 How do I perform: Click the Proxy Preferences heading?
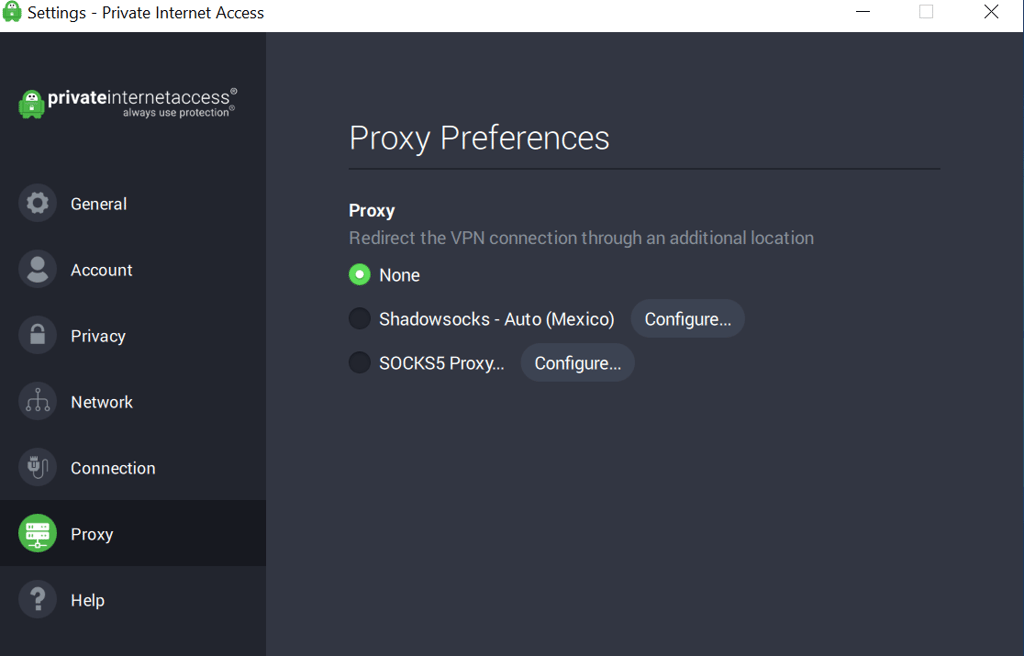coord(479,138)
